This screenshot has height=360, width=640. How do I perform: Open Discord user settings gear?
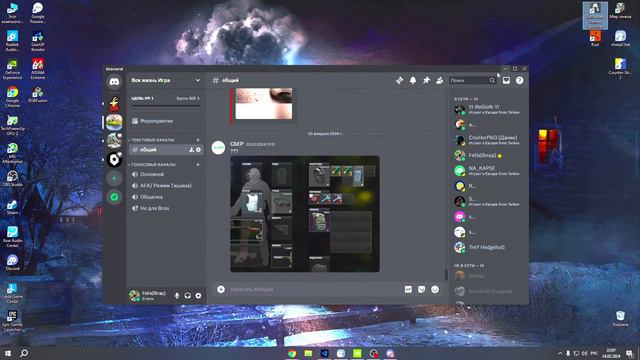[x=198, y=296]
